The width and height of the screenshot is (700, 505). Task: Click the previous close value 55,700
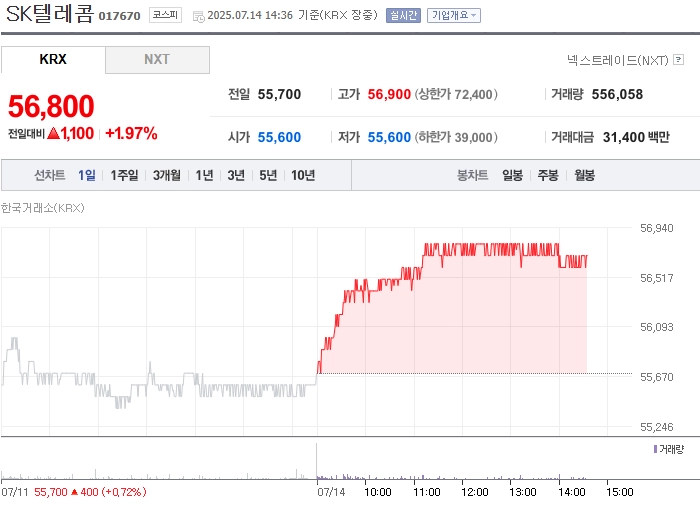(279, 94)
